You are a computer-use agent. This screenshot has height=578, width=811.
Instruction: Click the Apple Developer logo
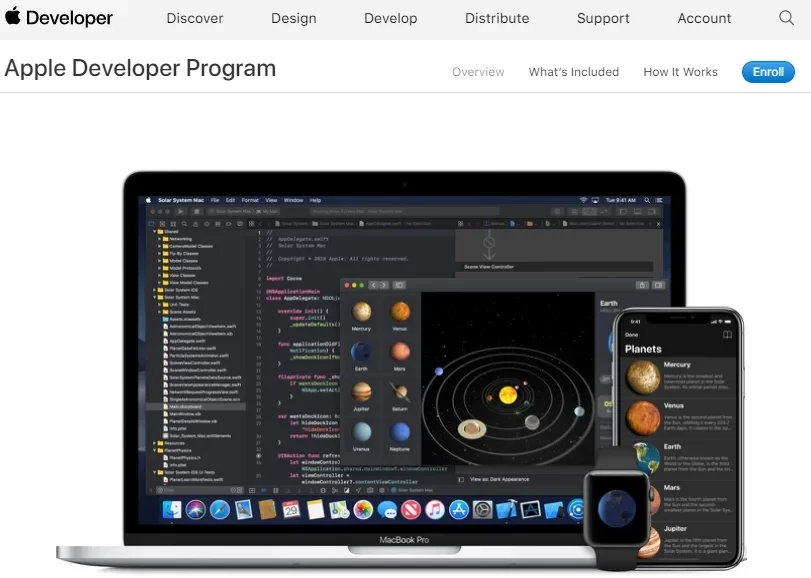click(59, 18)
